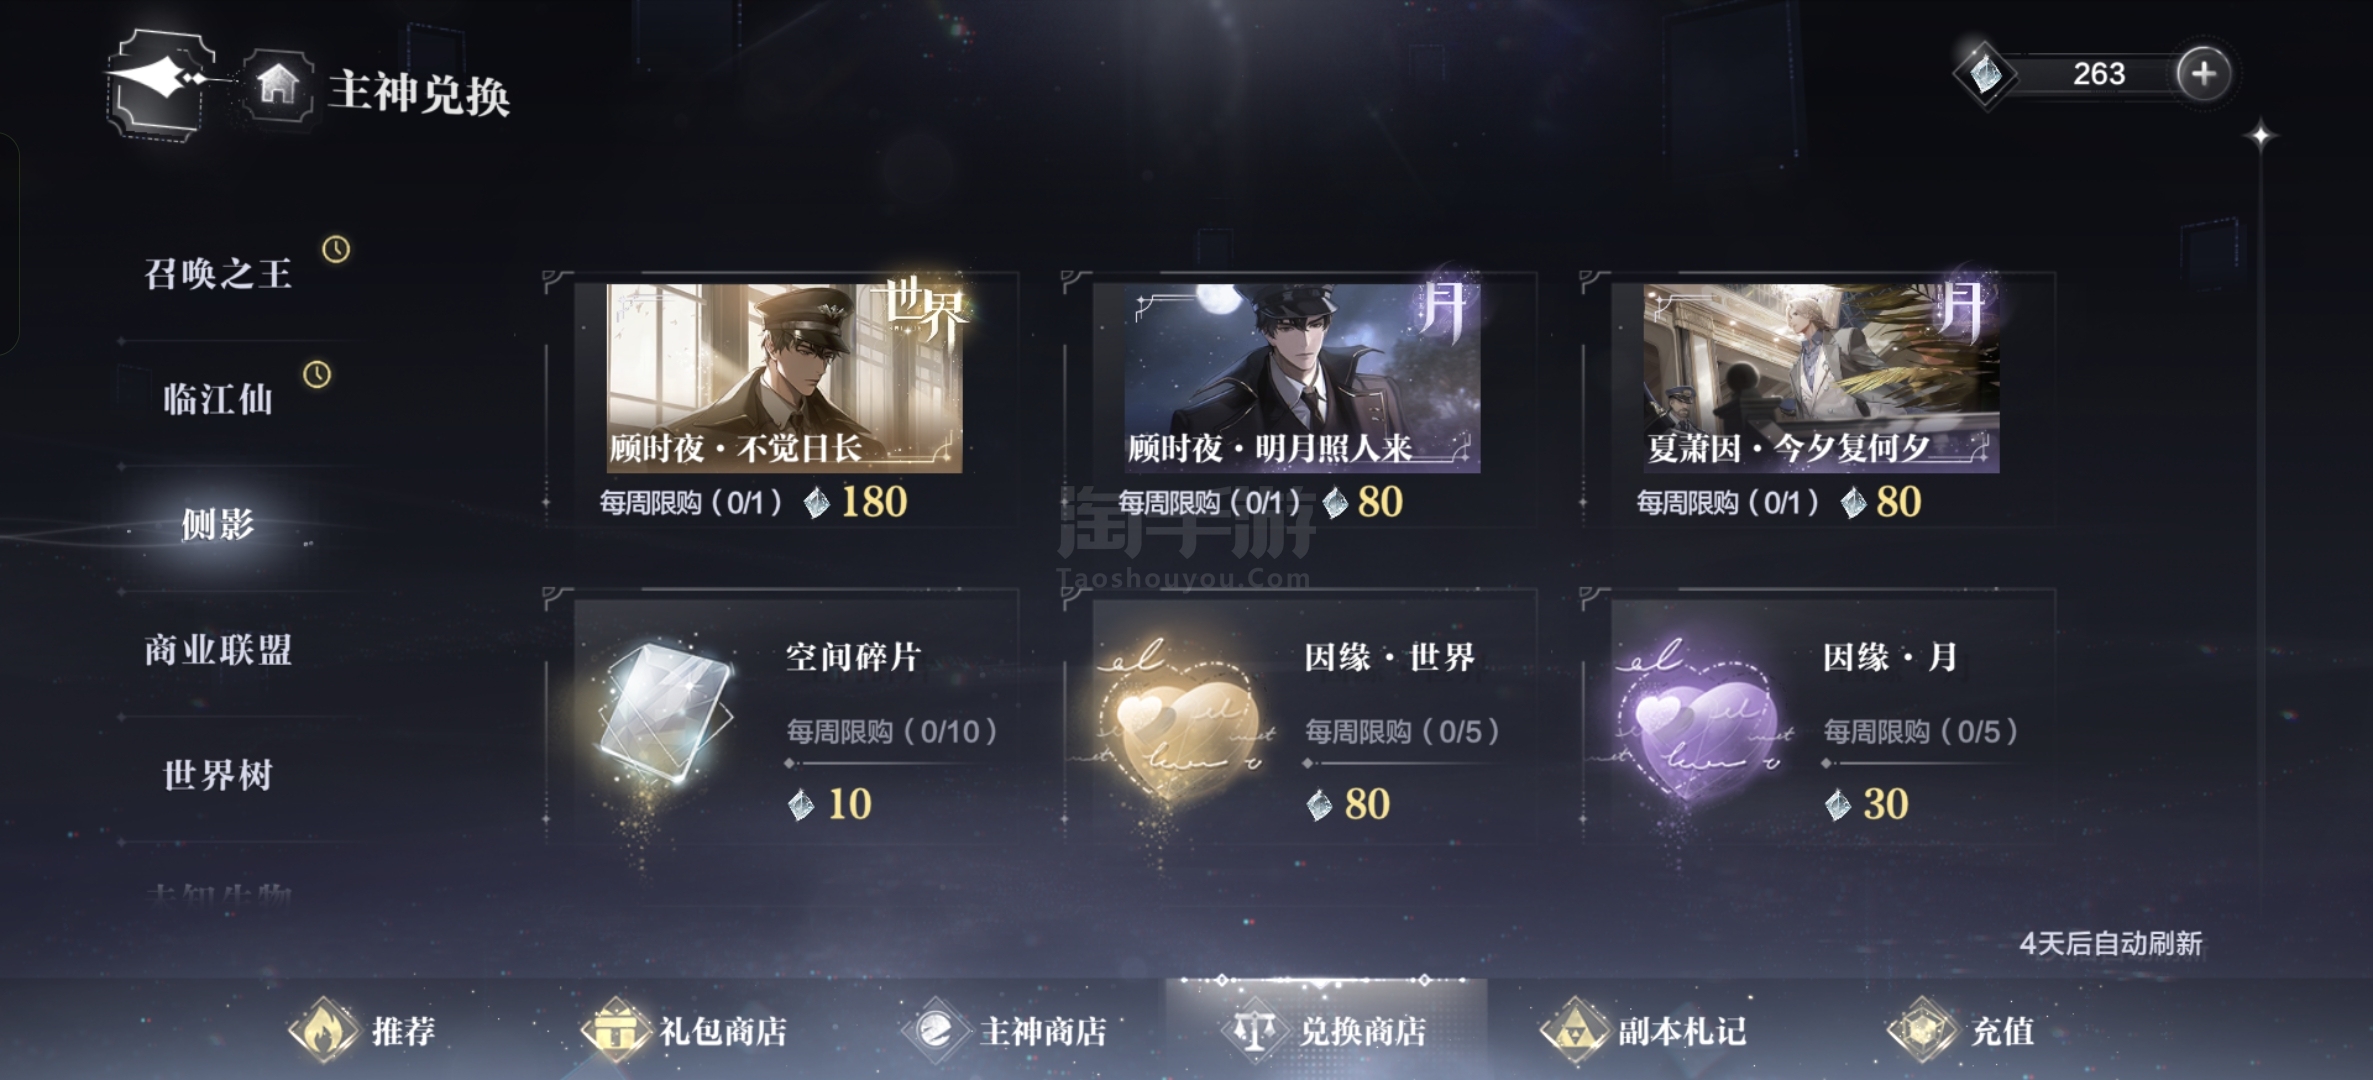Tap the crystal currency icon beside 263
The height and width of the screenshot is (1080, 2373).
click(x=1985, y=74)
